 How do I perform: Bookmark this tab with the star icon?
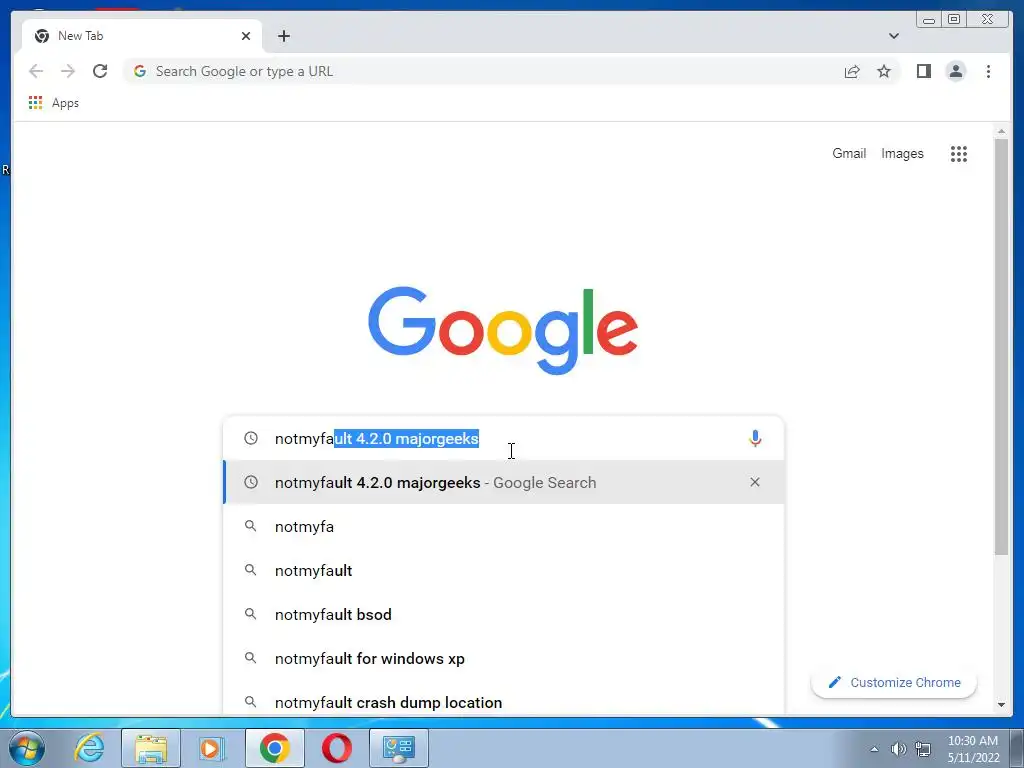884,71
